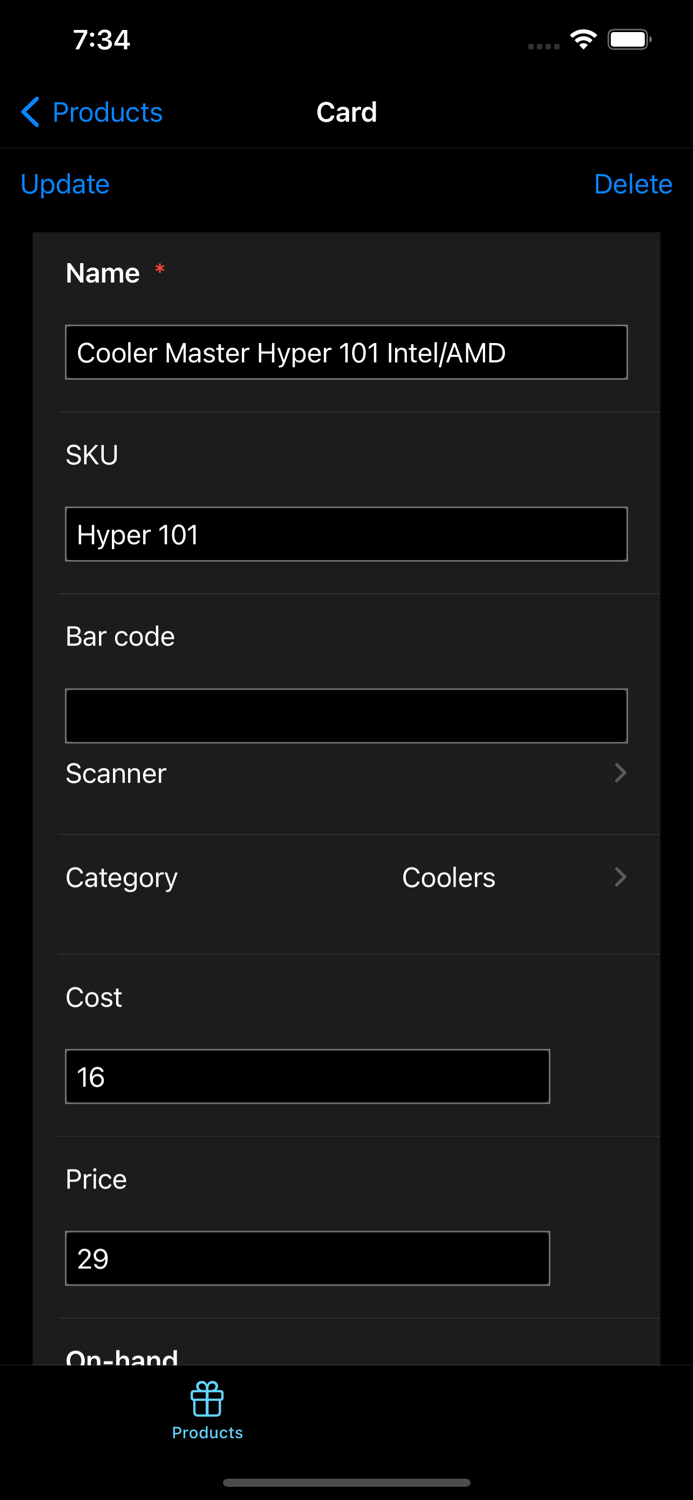
Task: Tap Update to save the product
Action: tap(64, 184)
